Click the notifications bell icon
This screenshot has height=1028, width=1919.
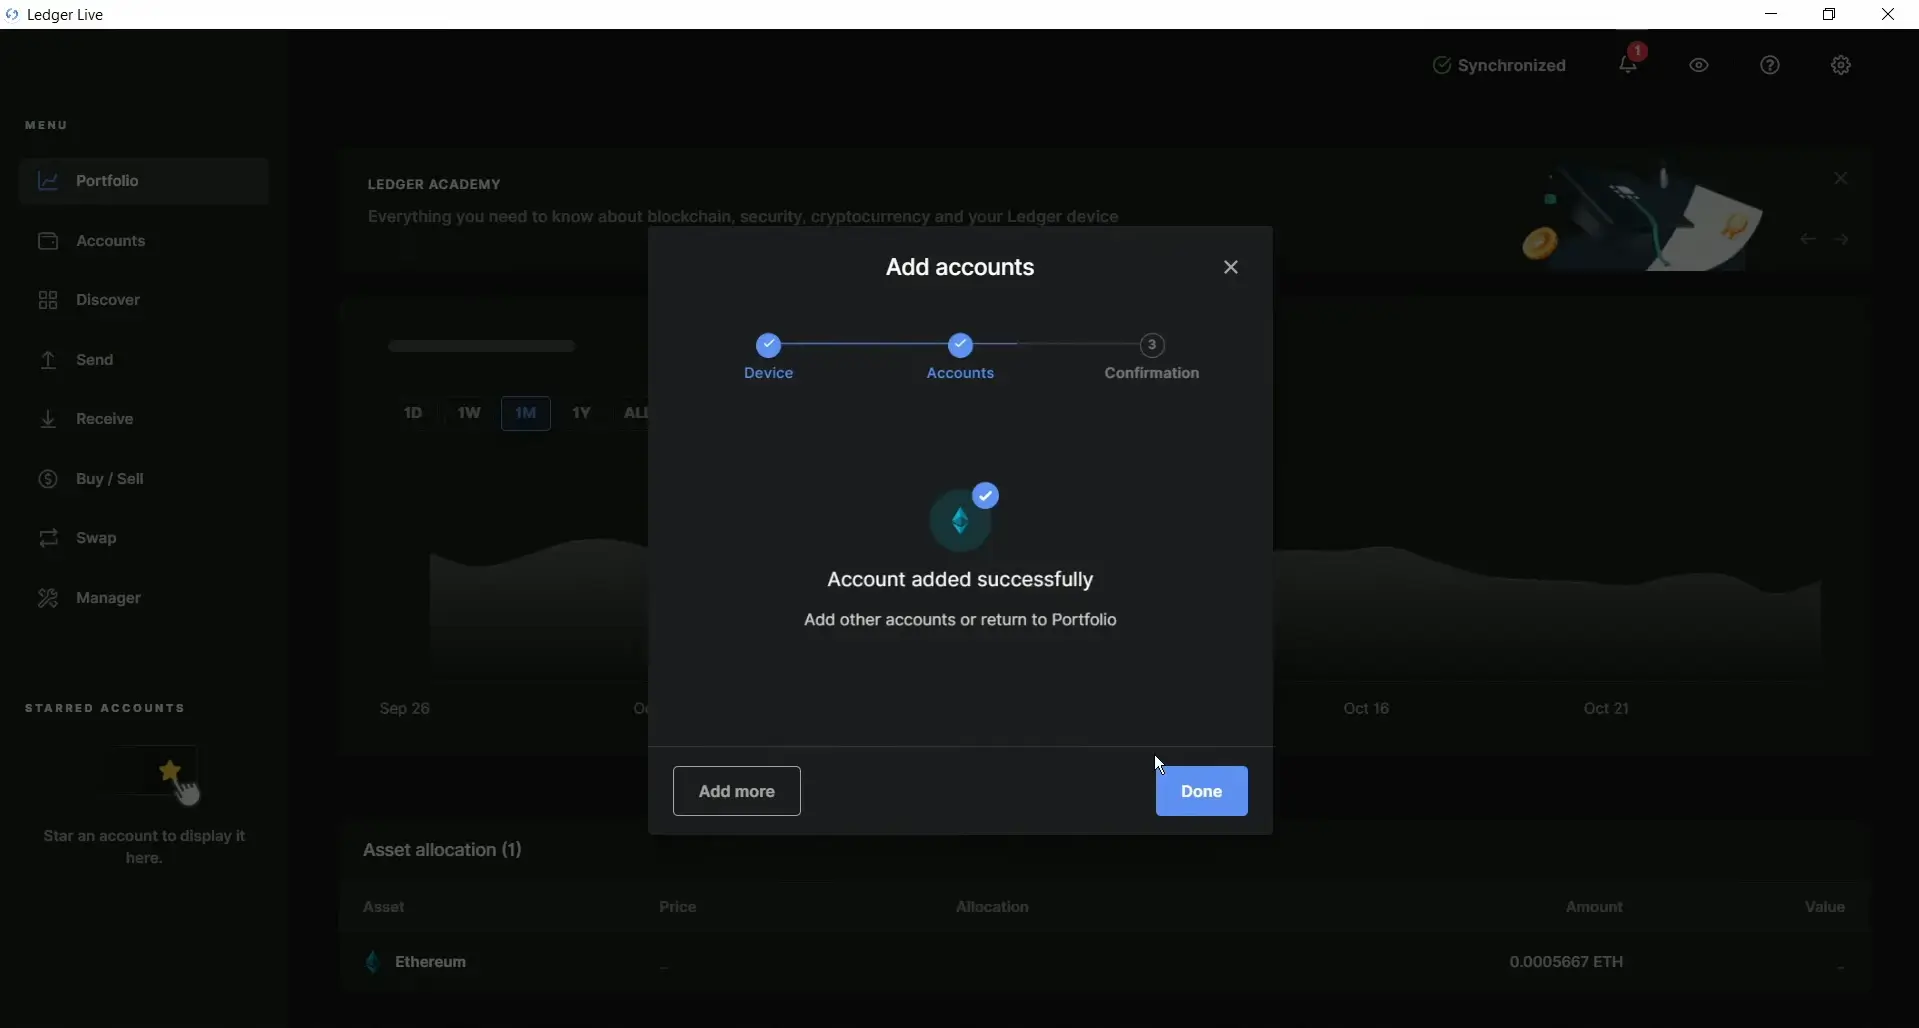1627,65
